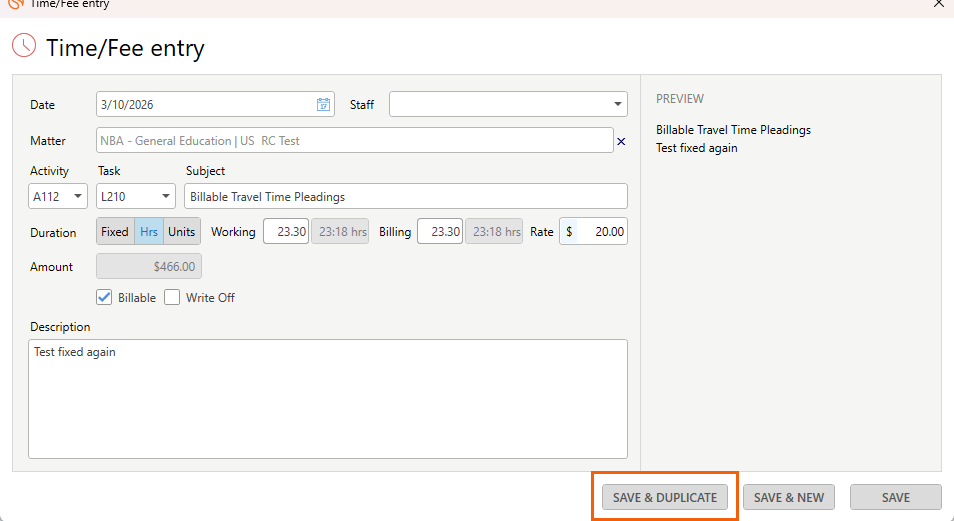This screenshot has width=954, height=521.
Task: Click the clock icon beside Time/Fee entry
Action: 23,46
